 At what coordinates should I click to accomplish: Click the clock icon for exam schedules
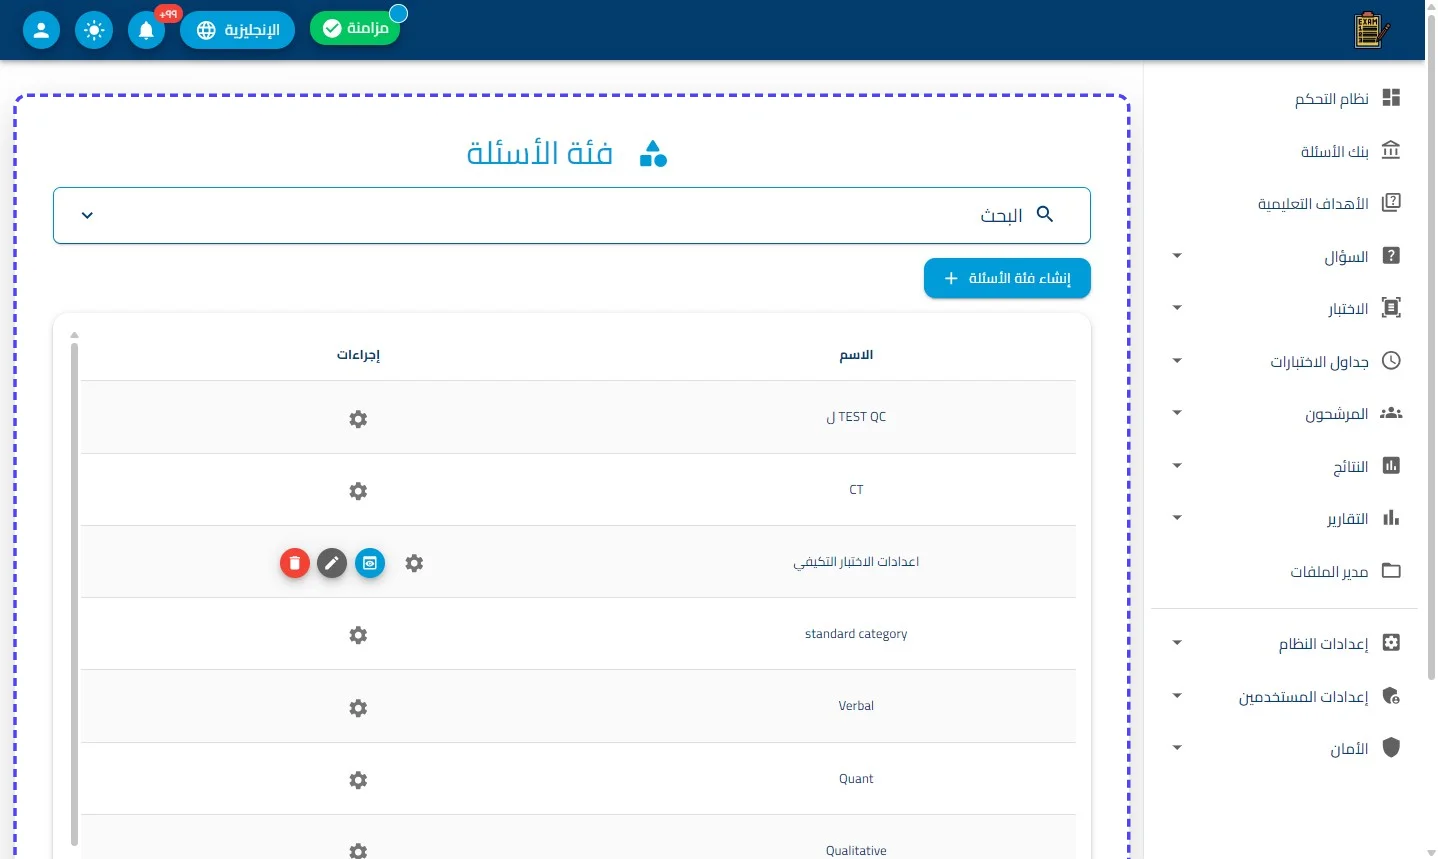click(x=1391, y=360)
